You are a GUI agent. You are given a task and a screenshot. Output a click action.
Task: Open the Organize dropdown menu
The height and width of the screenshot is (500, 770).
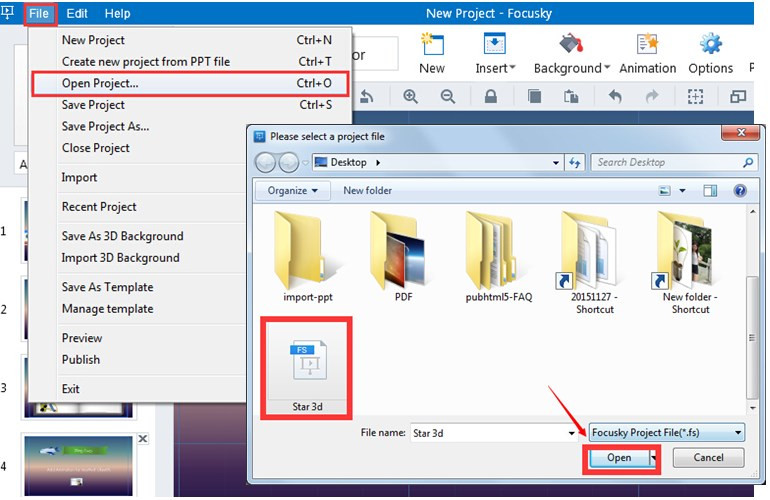click(x=292, y=191)
